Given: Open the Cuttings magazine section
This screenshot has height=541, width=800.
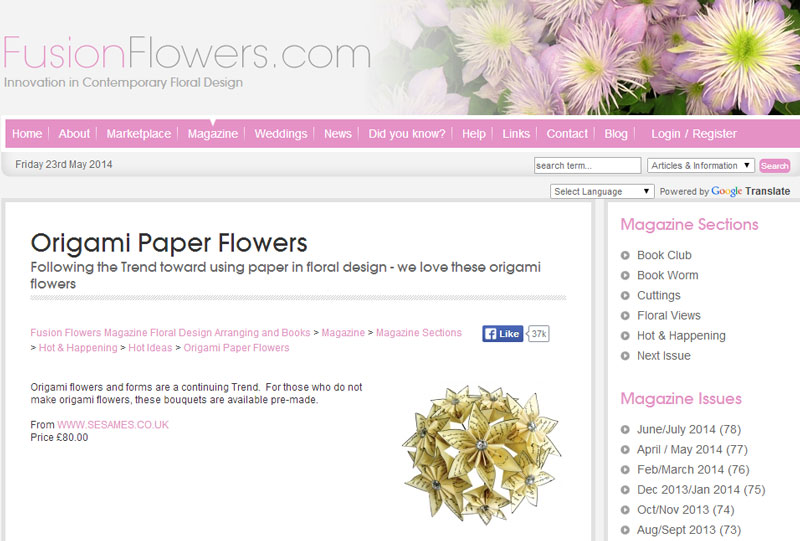Looking at the screenshot, I should pos(659,296).
